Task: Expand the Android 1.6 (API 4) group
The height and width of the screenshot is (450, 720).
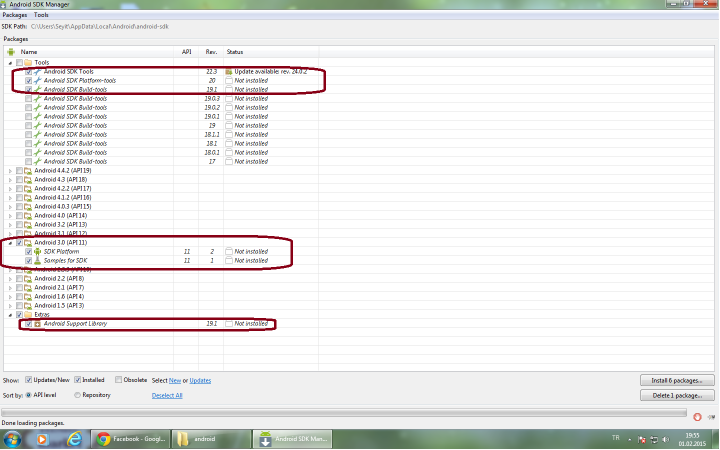Action: click(10, 297)
